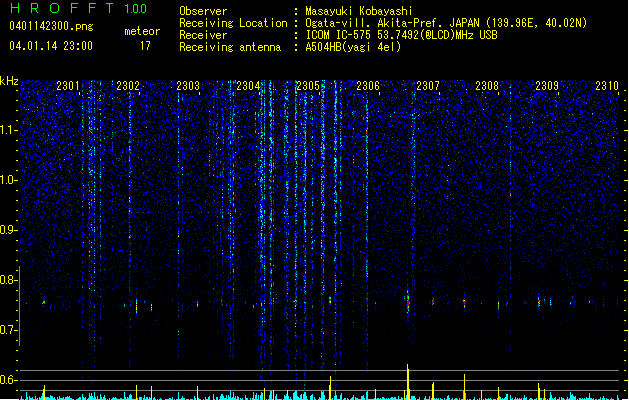Click the 2304 time marker
The height and width of the screenshot is (400, 629).
point(248,86)
